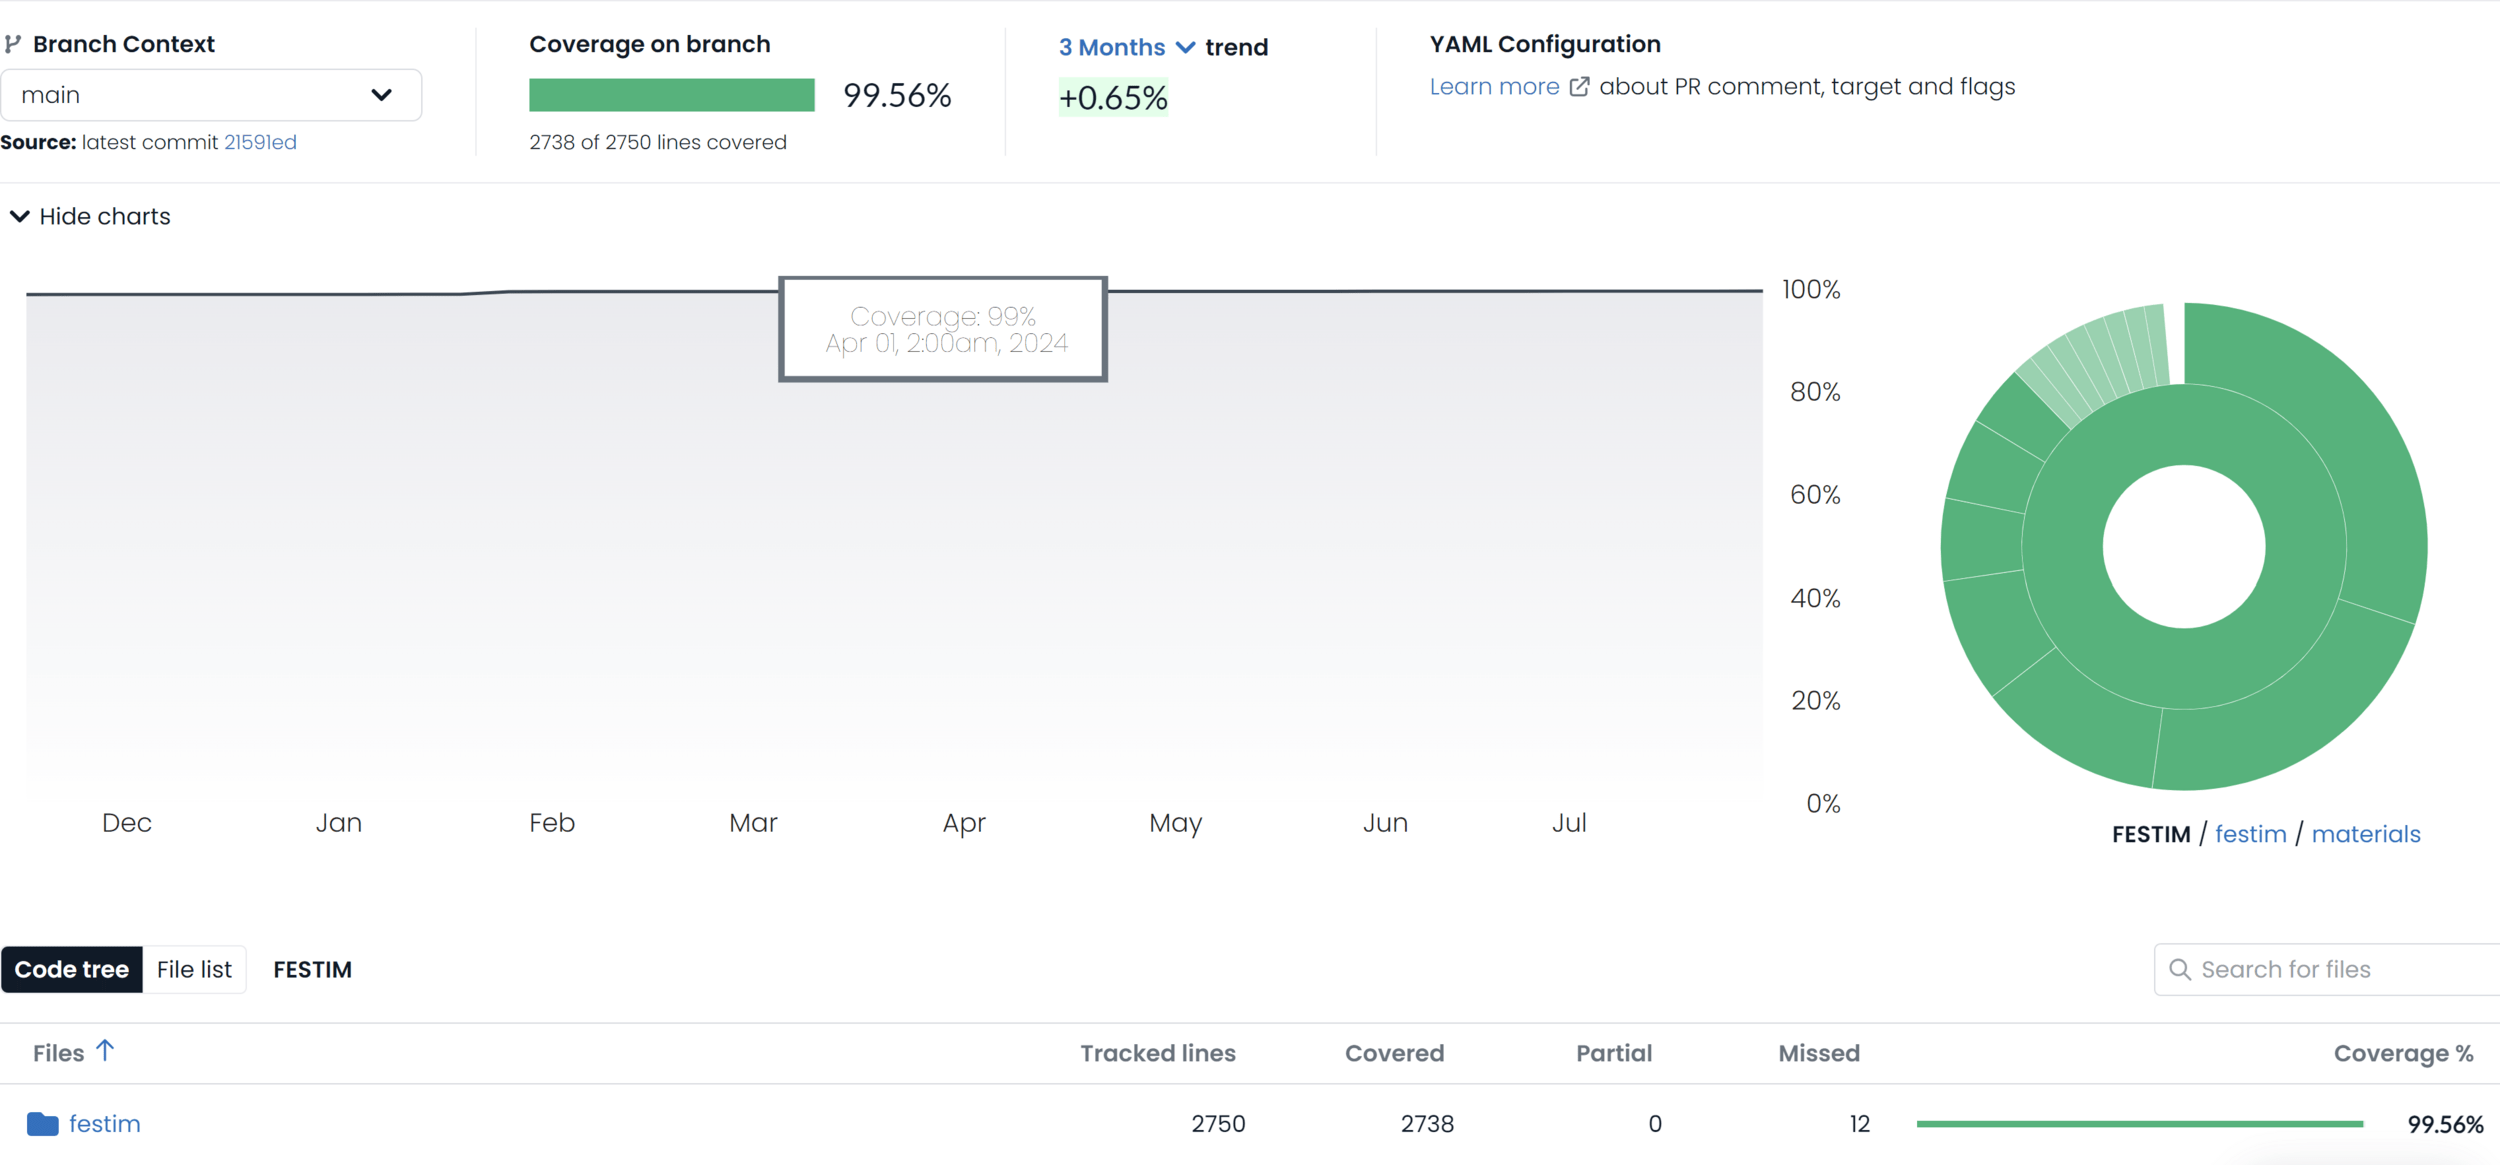Click the external link icon after Learn more
The width and height of the screenshot is (2500, 1165).
pos(1579,87)
